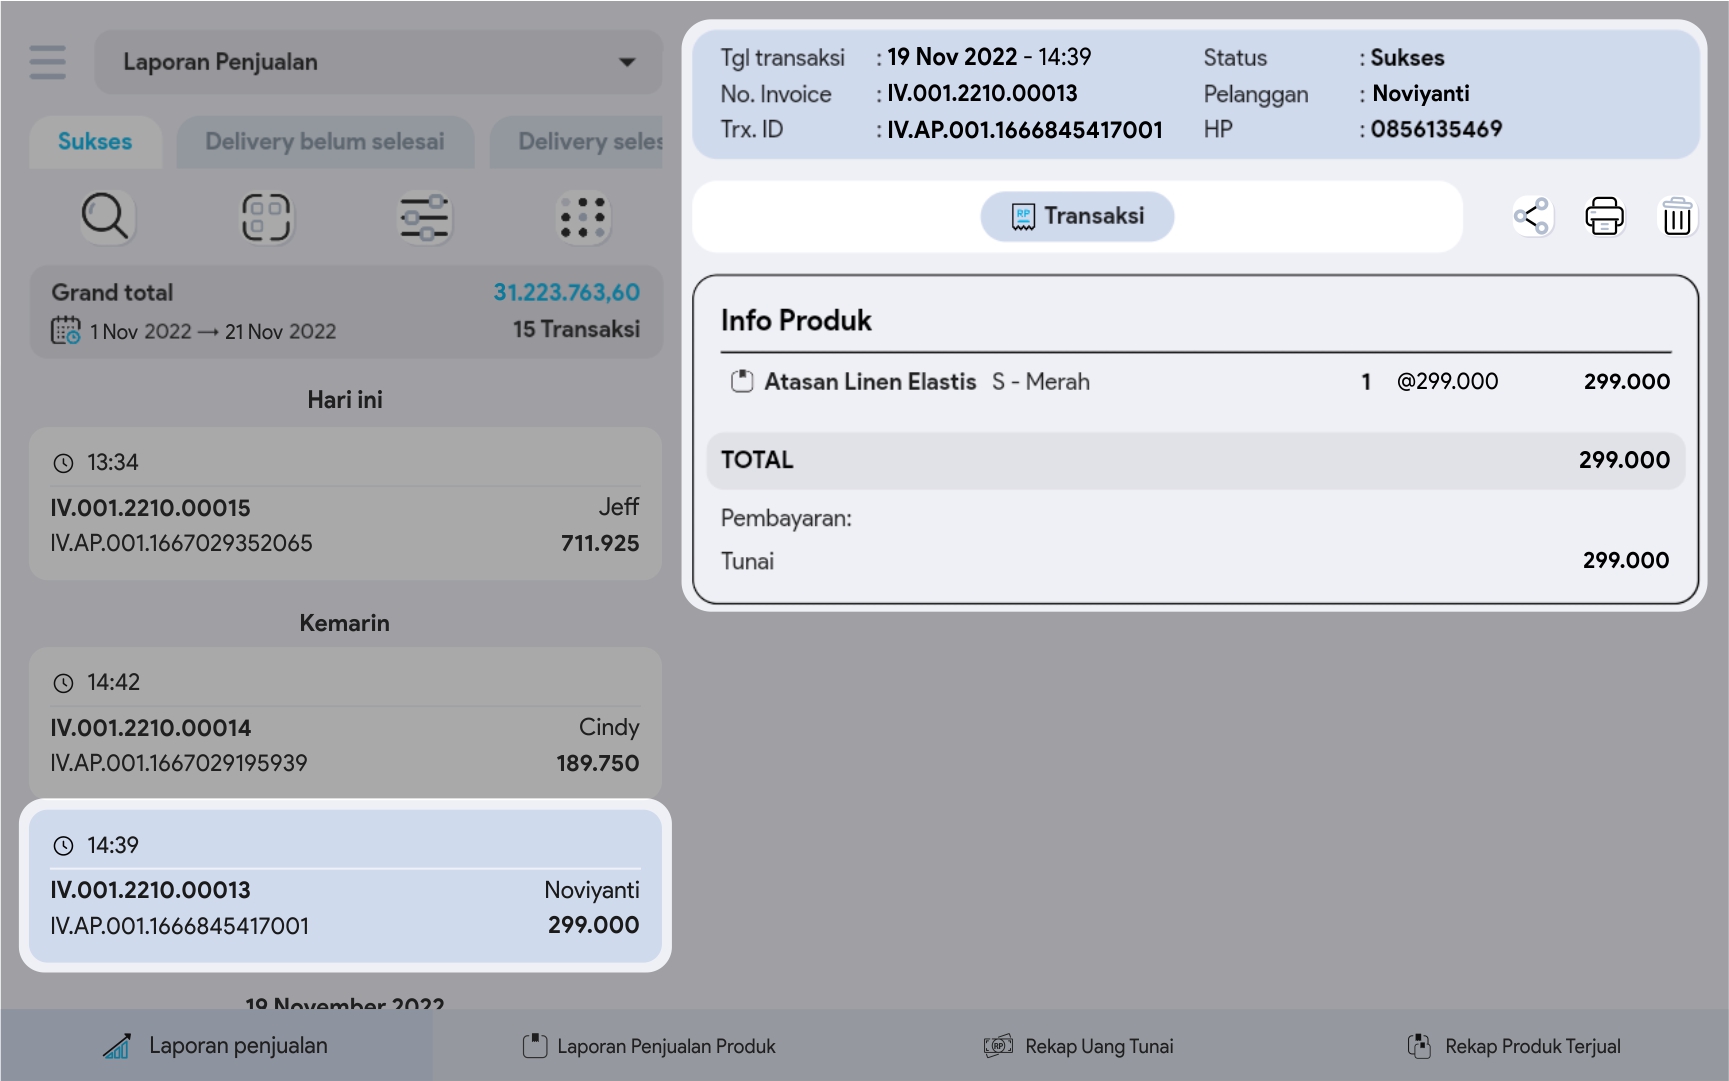
Task: Click the dotted grid options icon
Action: pyautogui.click(x=582, y=217)
